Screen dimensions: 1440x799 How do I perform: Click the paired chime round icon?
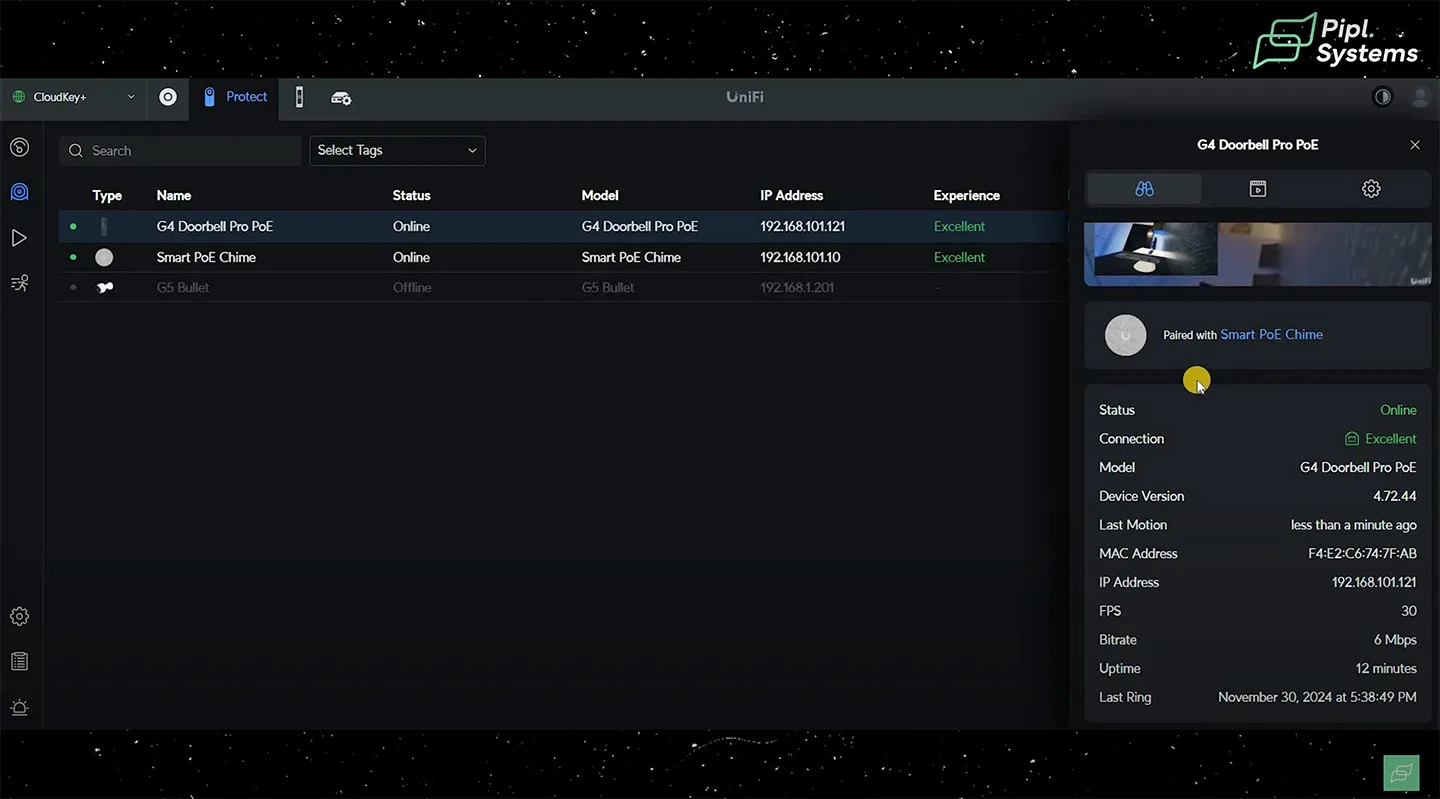click(x=1125, y=335)
